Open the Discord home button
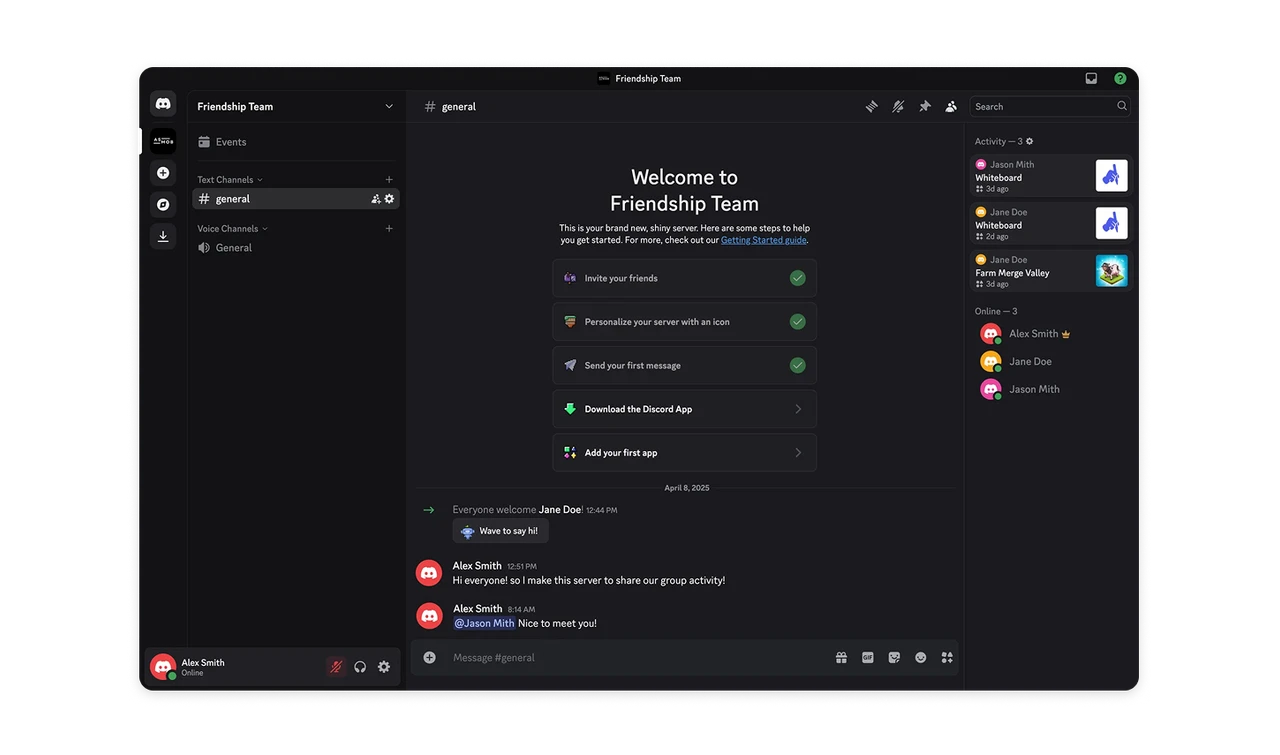 click(162, 103)
